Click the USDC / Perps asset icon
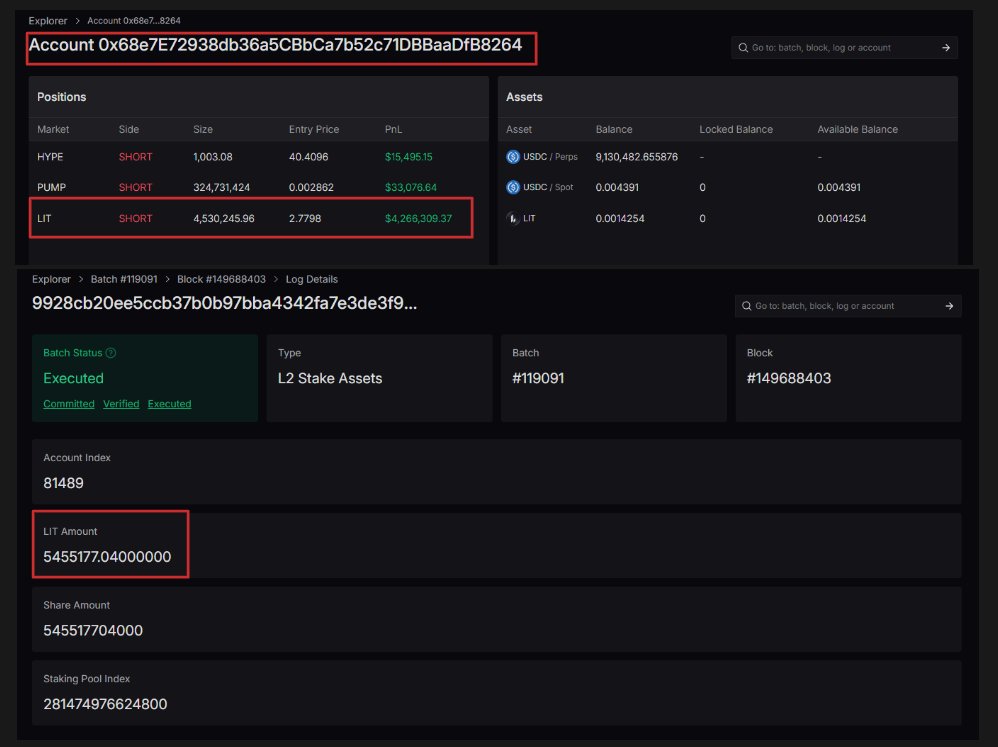998x747 pixels. pos(513,157)
